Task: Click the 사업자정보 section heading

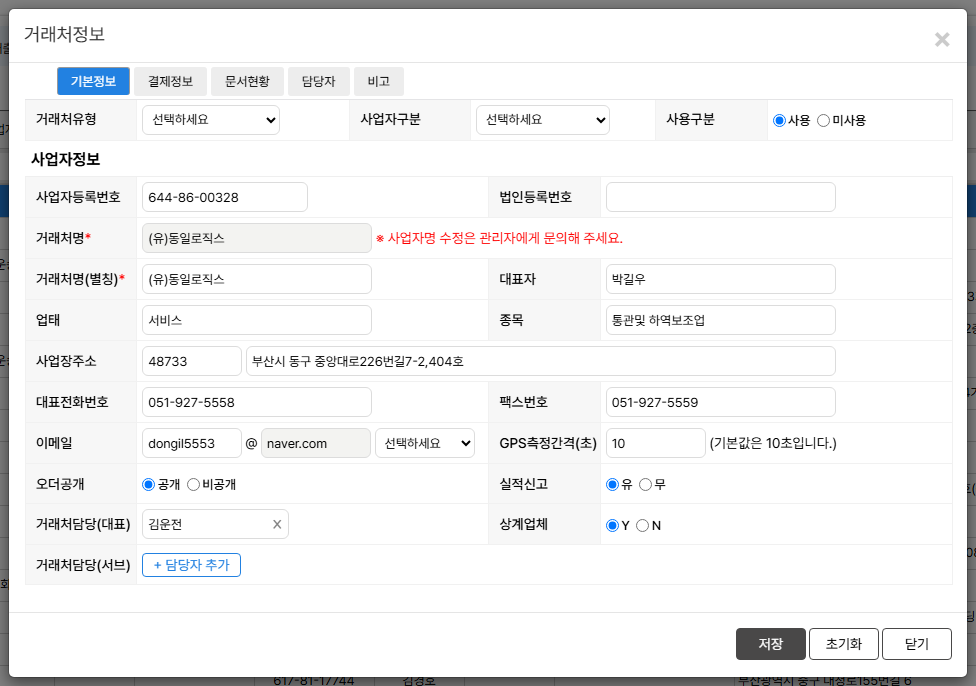Action: 66,159
